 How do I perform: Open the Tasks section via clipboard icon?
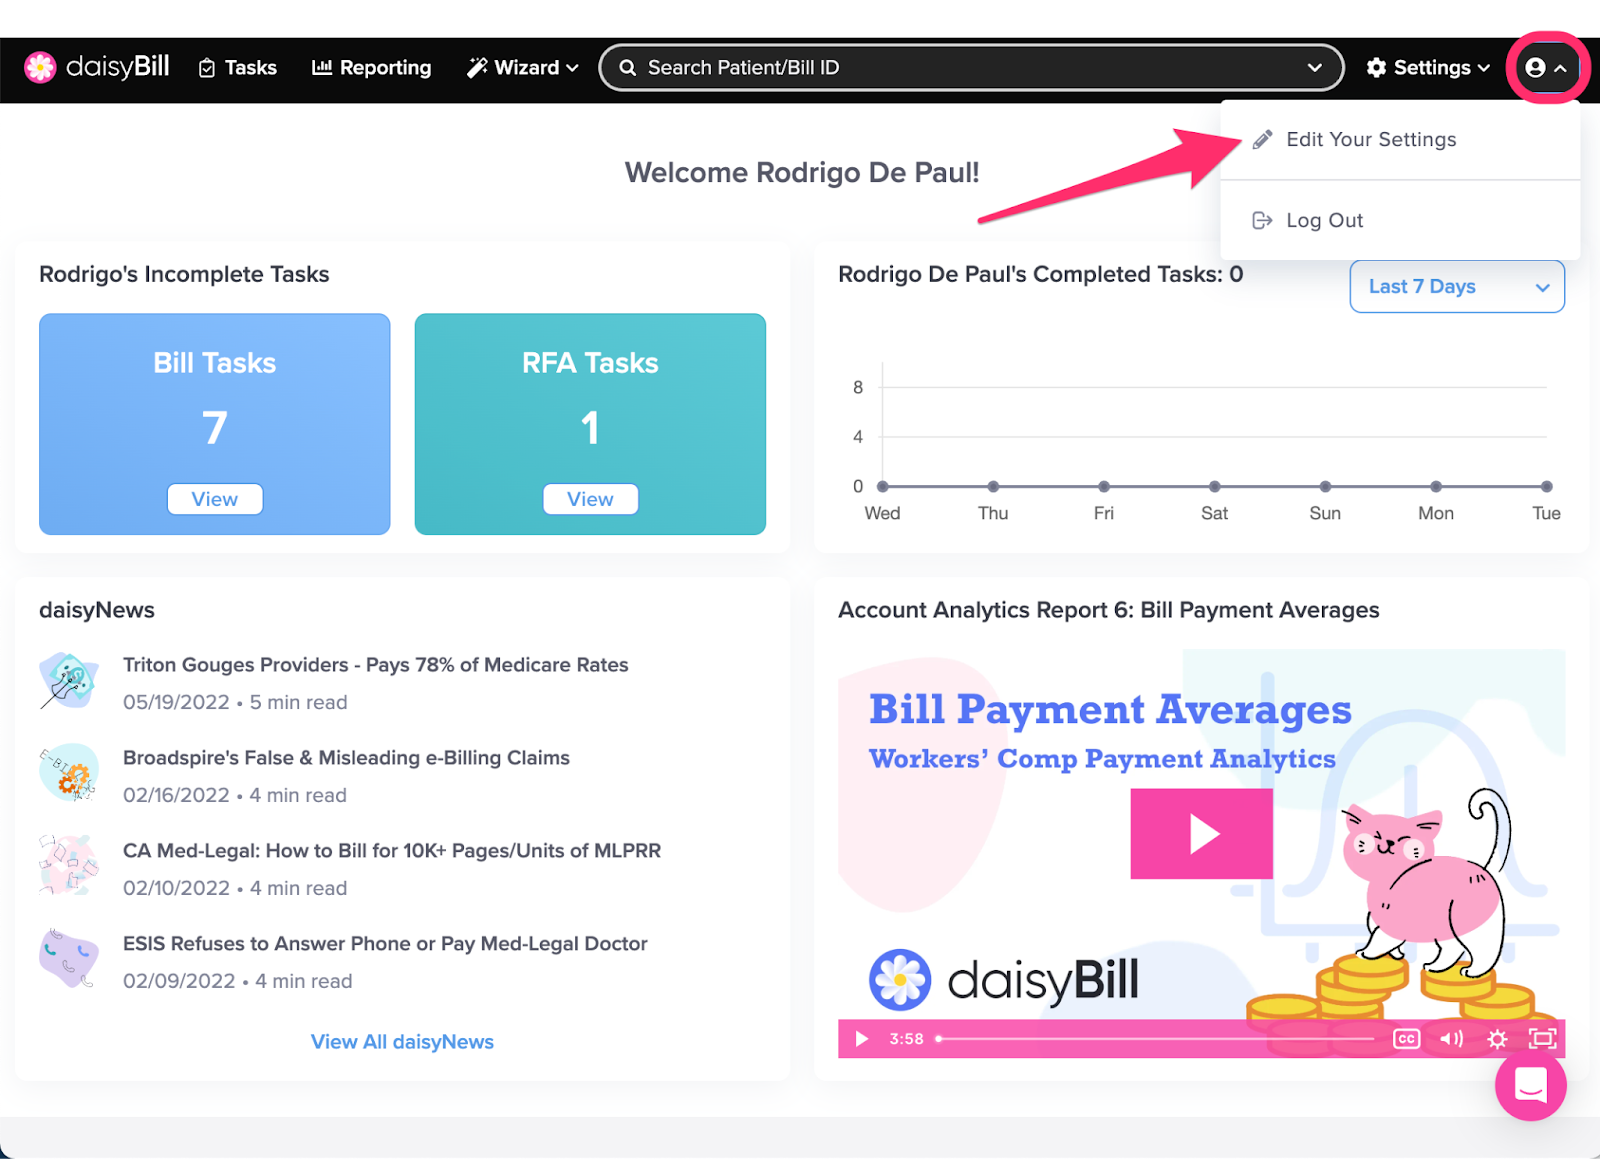click(208, 67)
